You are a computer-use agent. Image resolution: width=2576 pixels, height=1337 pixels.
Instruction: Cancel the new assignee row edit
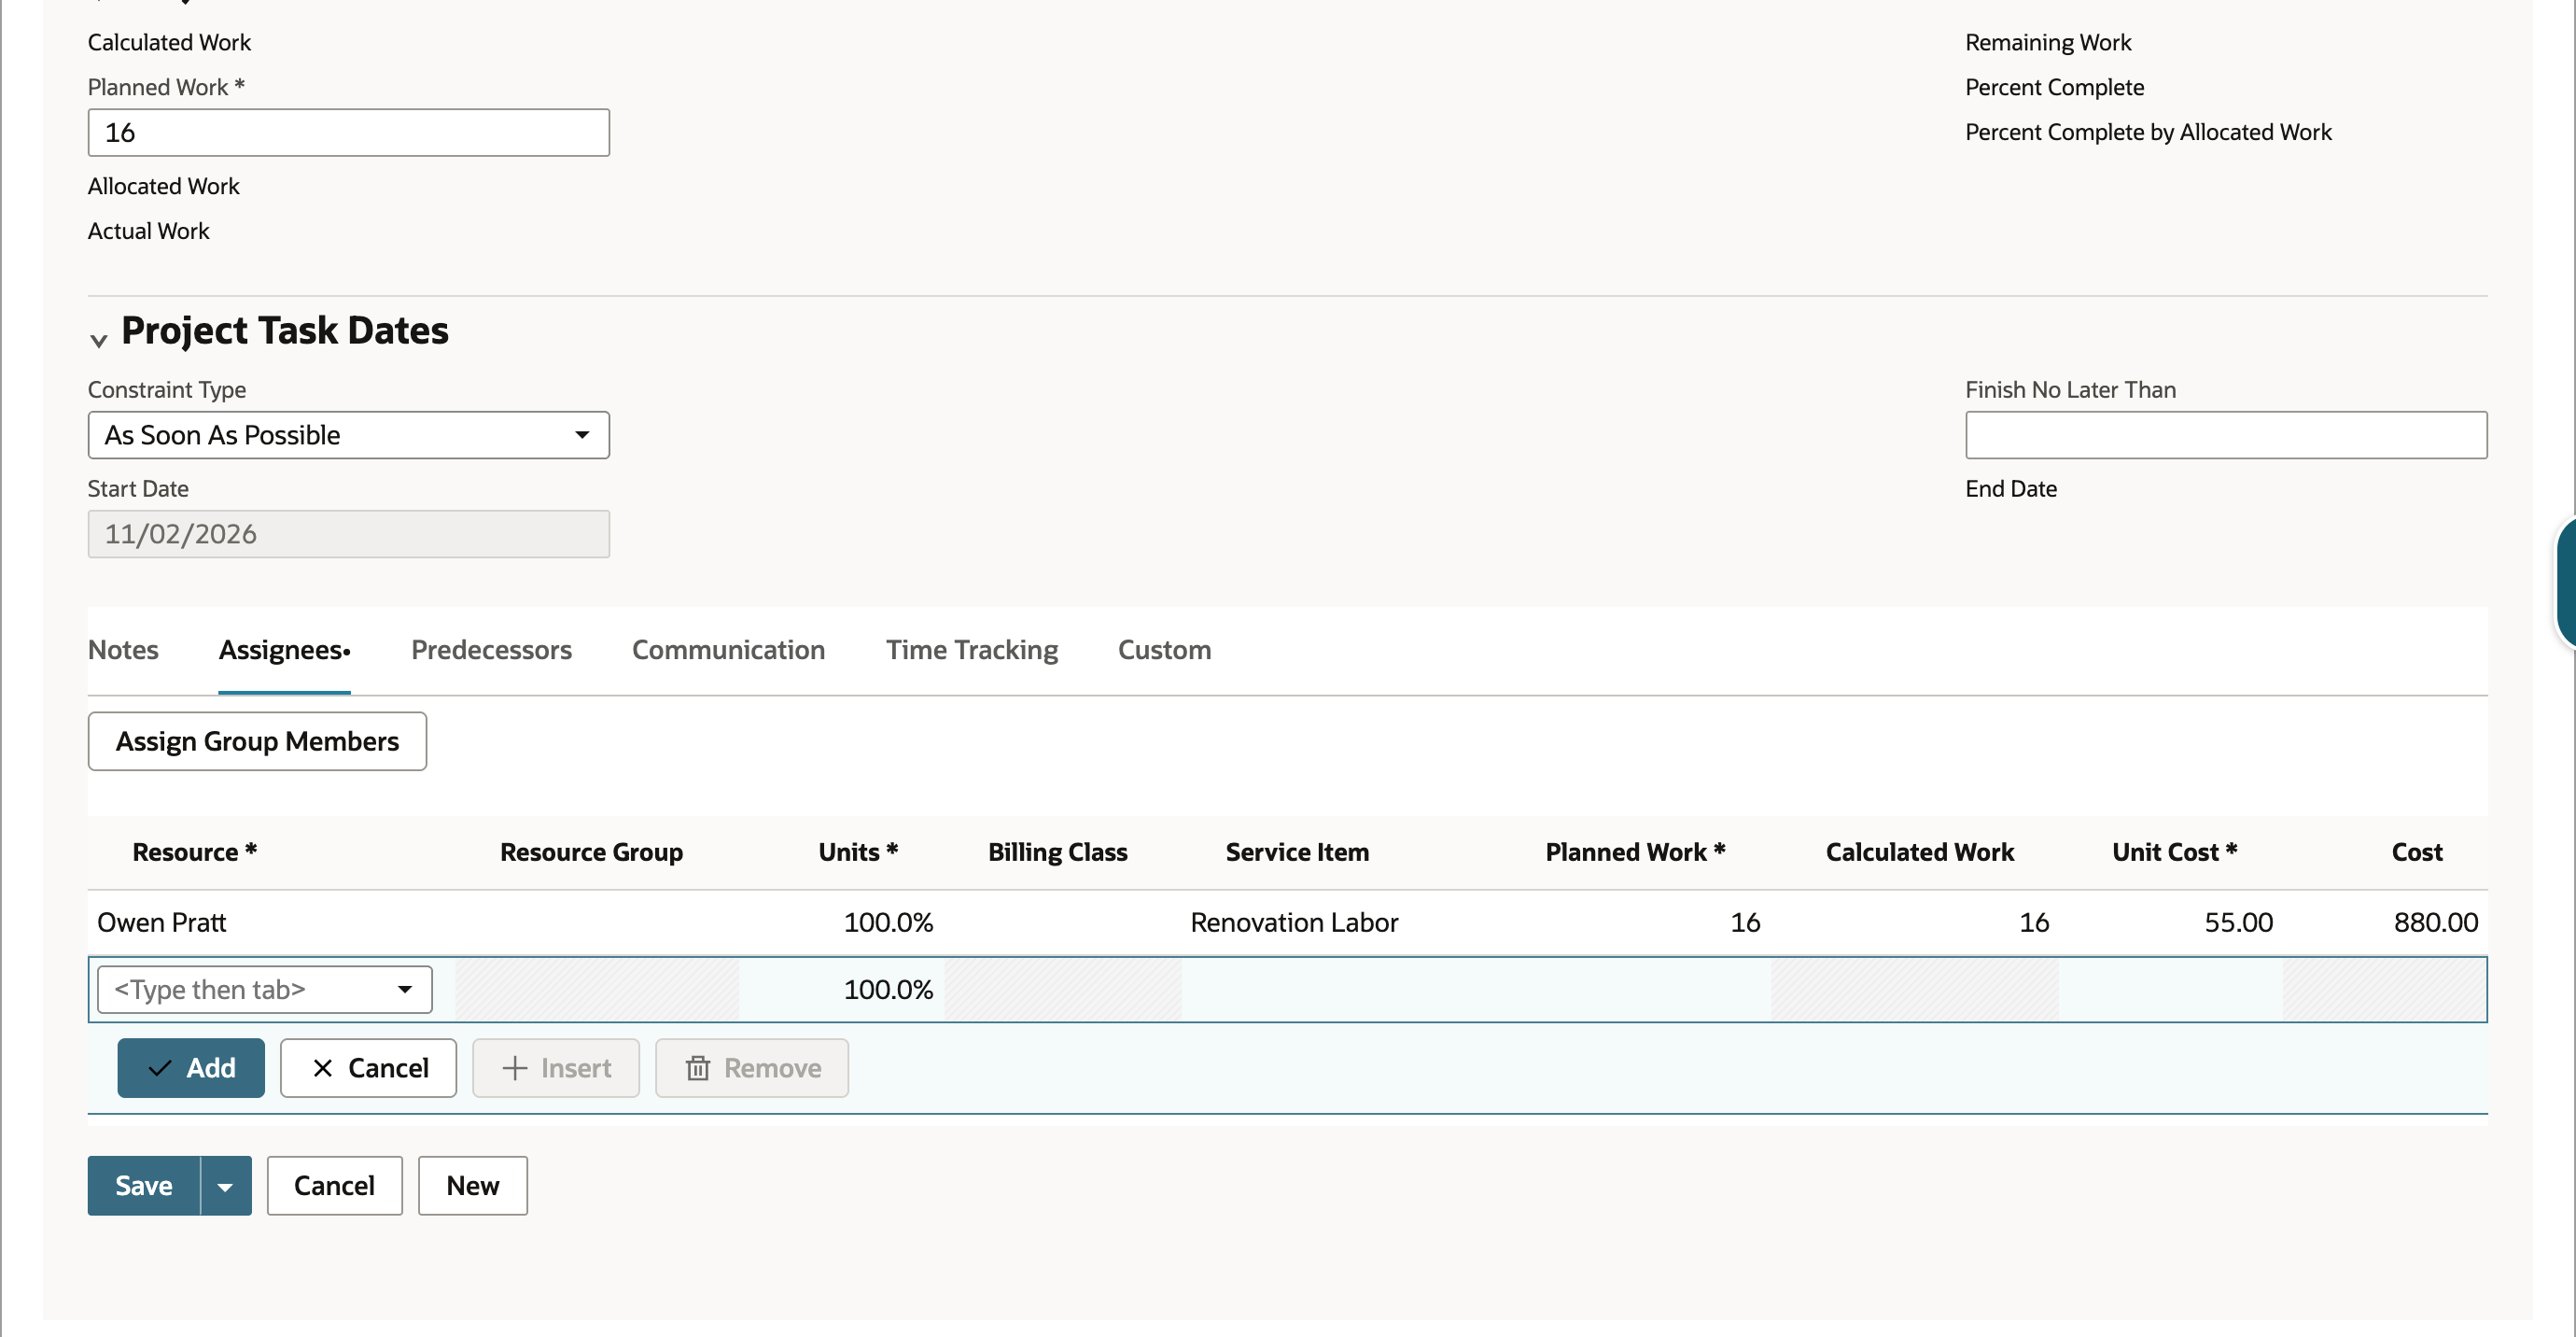click(368, 1068)
